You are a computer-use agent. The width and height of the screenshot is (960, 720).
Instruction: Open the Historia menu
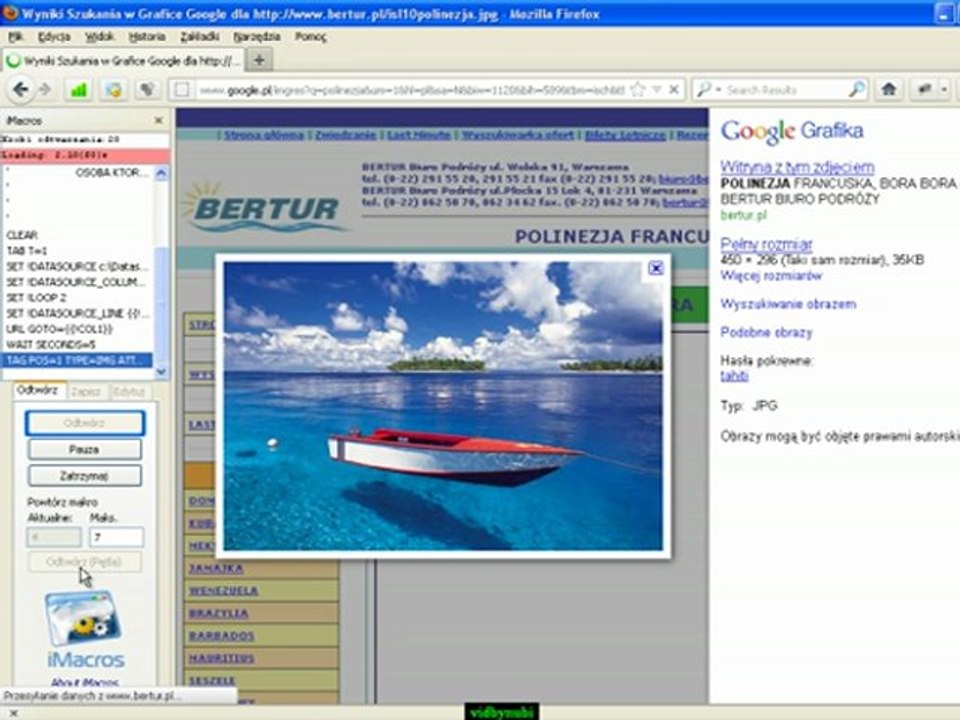(x=147, y=37)
